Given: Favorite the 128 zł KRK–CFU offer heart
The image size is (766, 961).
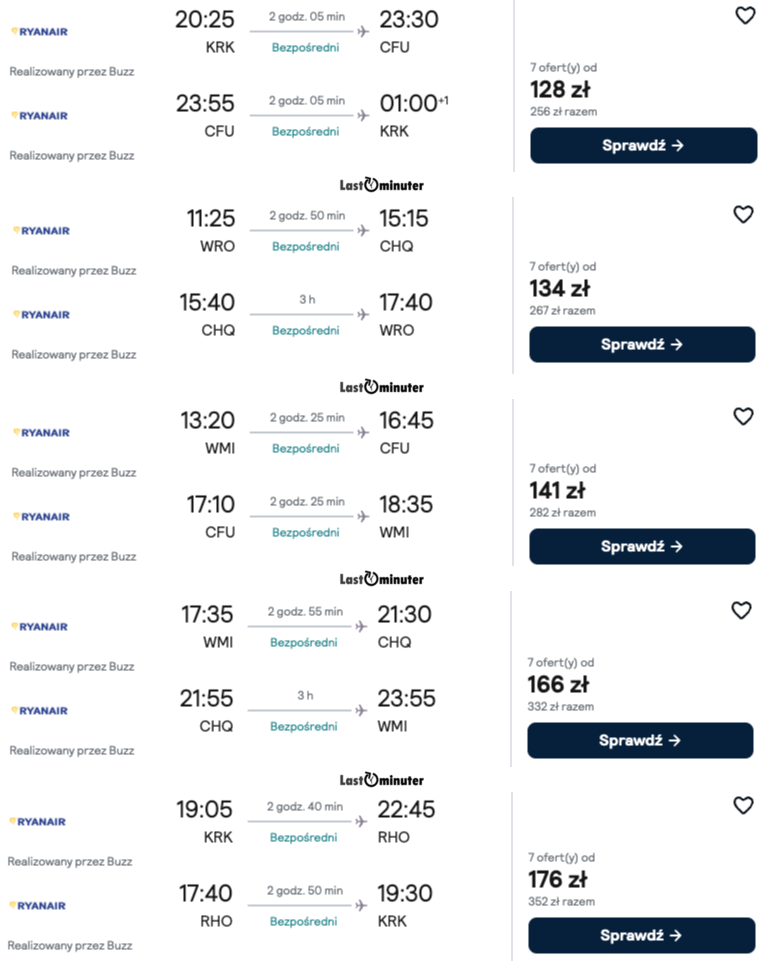Looking at the screenshot, I should coord(744,16).
